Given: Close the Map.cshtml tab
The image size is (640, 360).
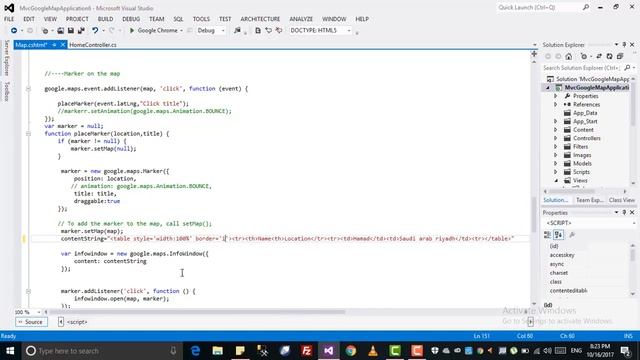Looking at the screenshot, I should 63,45.
